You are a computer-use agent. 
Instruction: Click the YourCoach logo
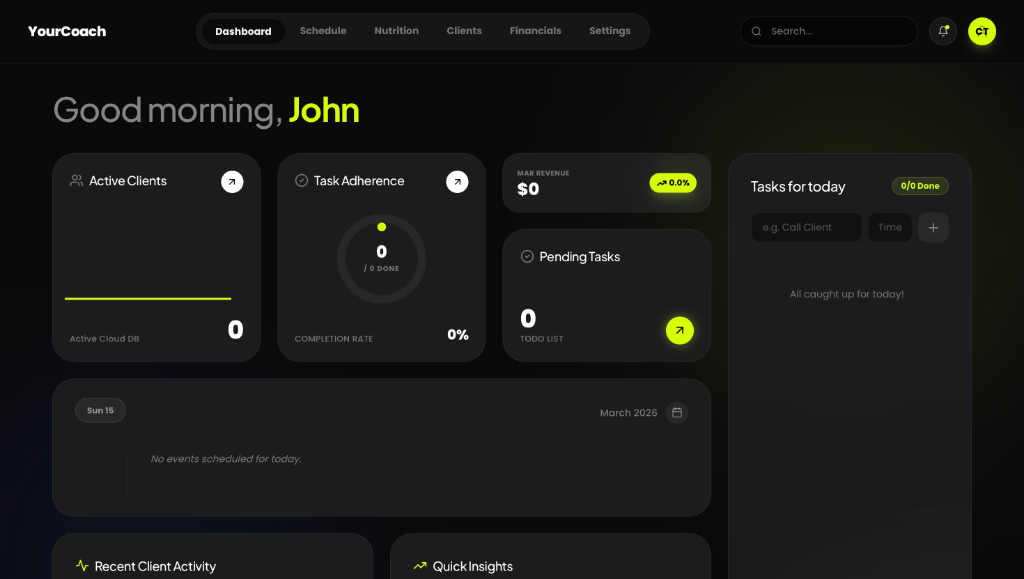[66, 31]
